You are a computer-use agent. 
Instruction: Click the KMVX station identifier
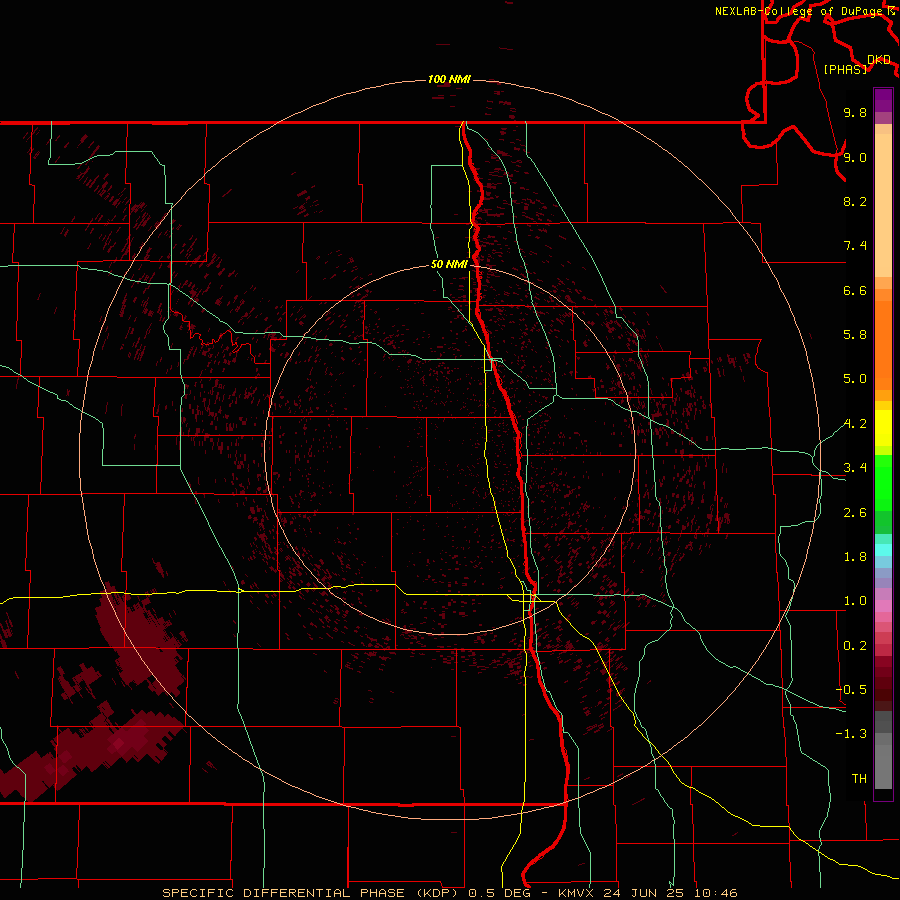tap(577, 893)
